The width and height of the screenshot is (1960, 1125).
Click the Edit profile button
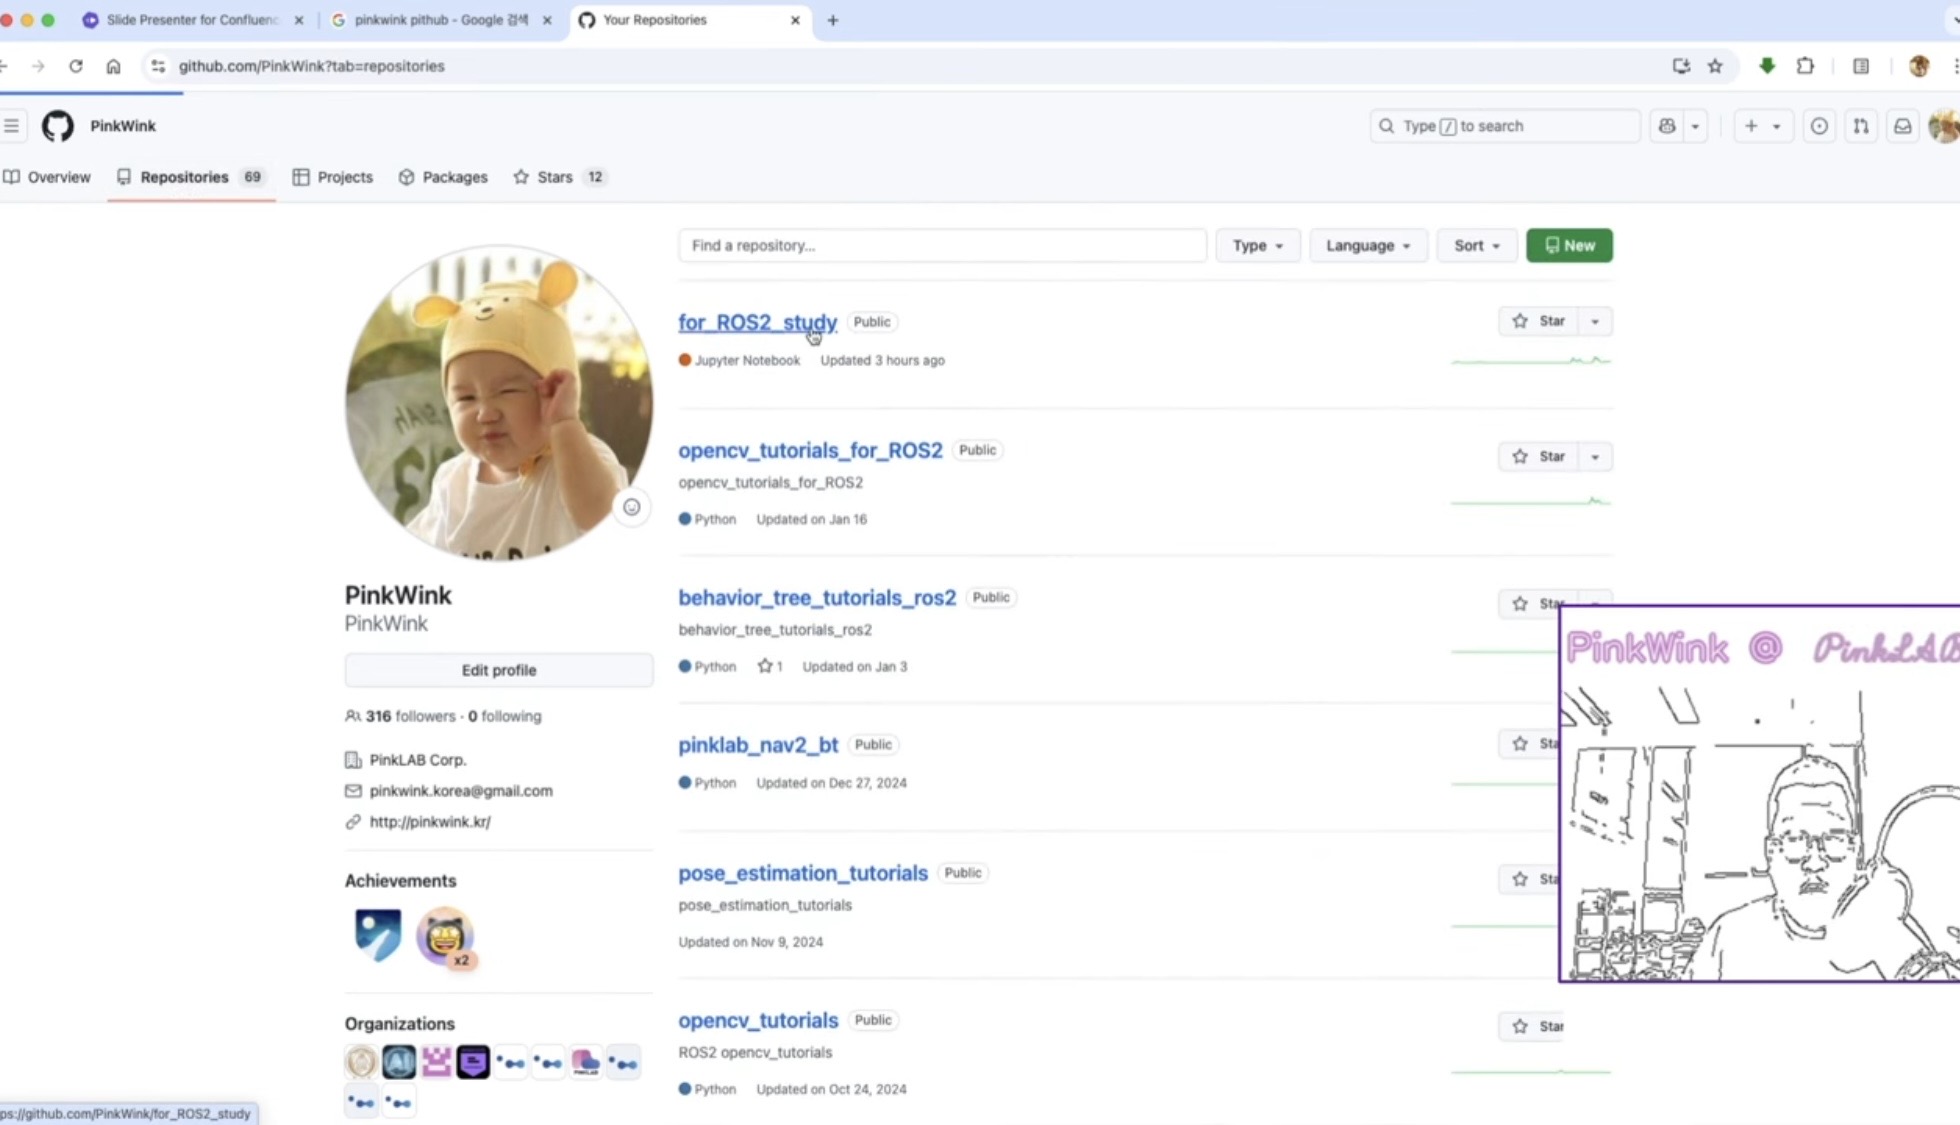498,670
